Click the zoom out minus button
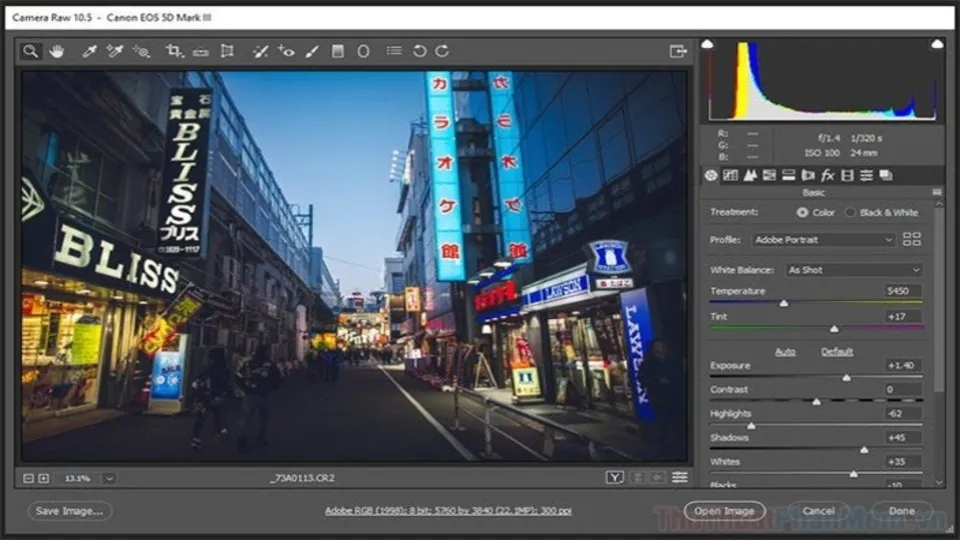 (29, 478)
